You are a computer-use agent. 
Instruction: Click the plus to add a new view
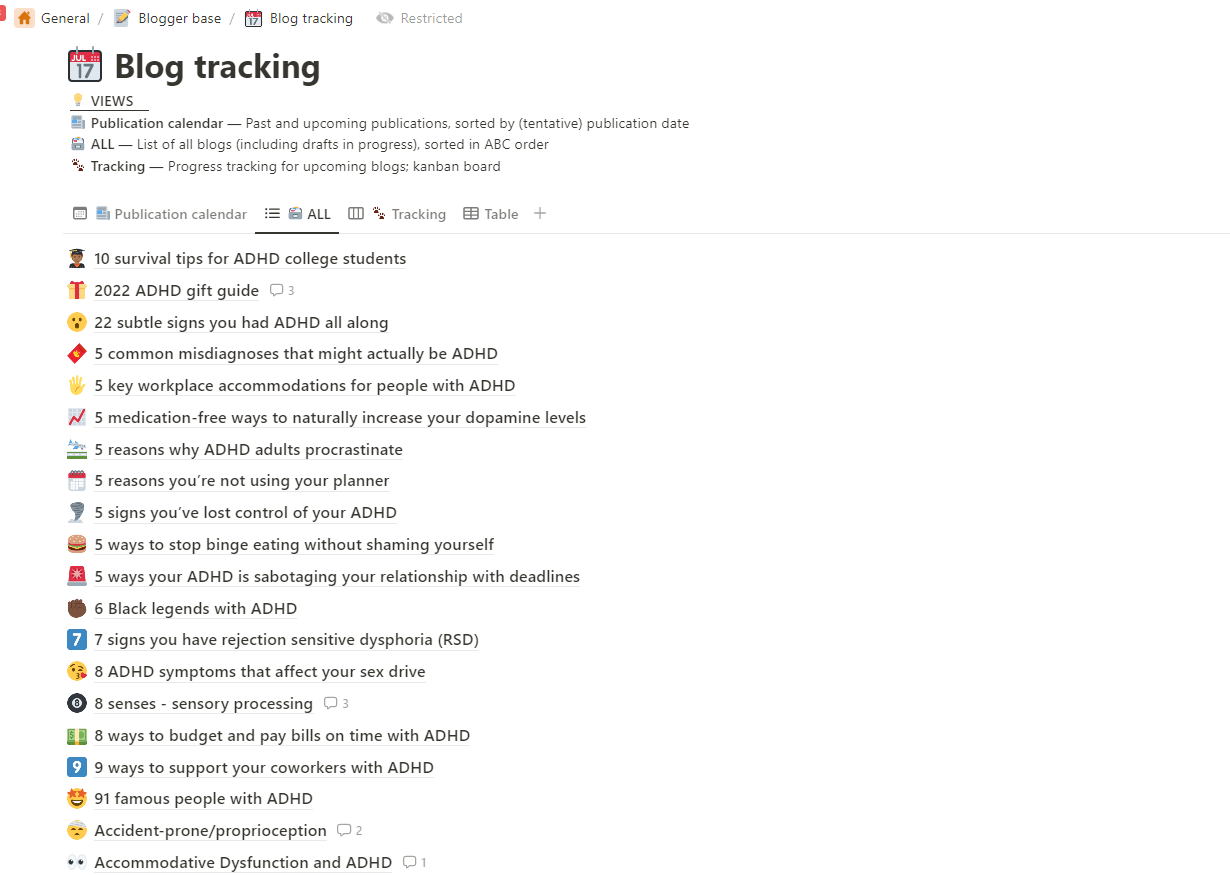pos(539,213)
